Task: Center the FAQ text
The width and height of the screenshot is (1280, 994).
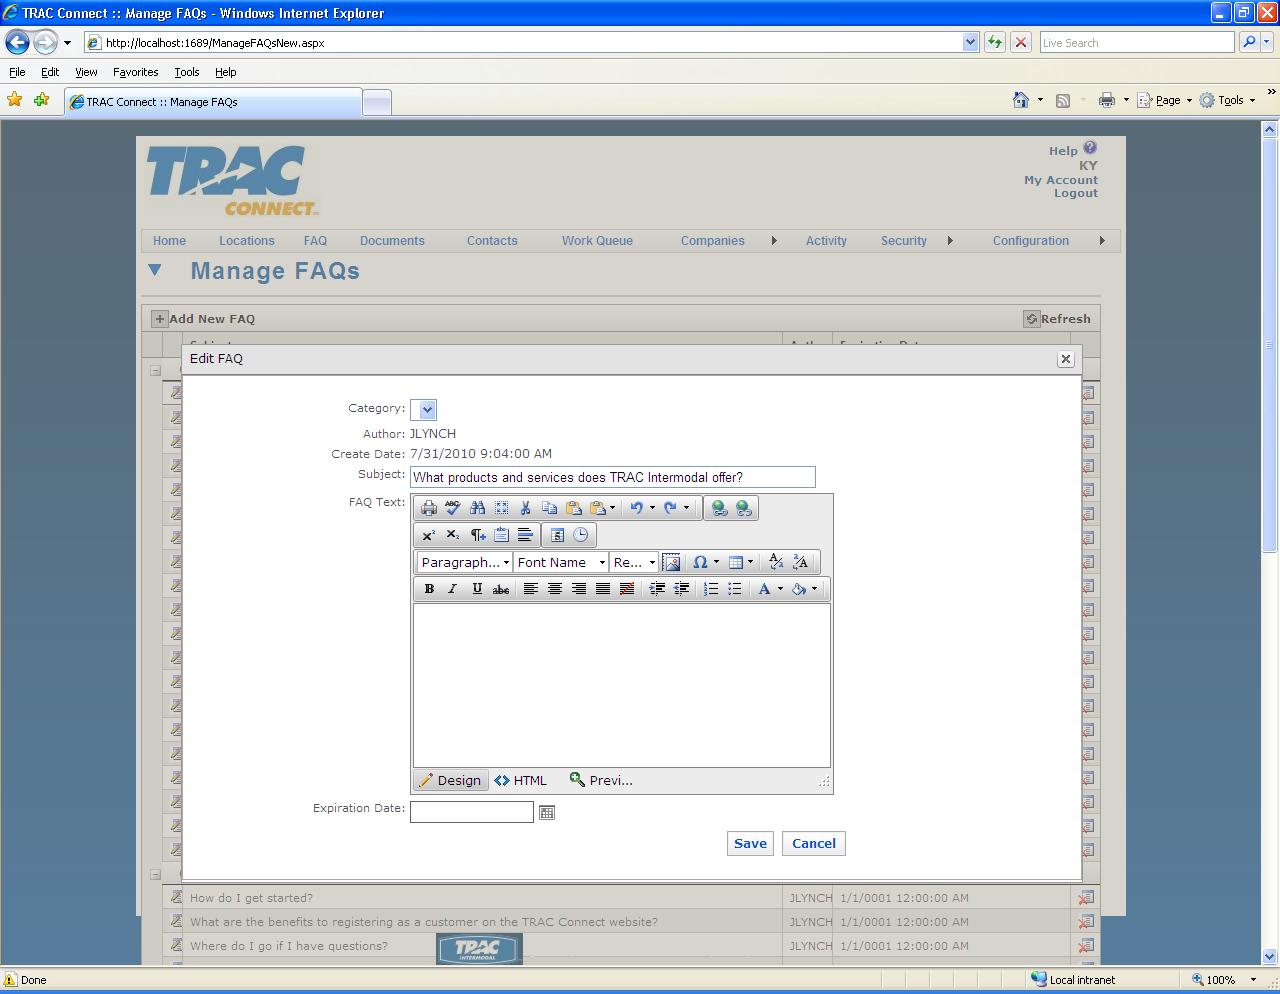Action: tap(555, 589)
